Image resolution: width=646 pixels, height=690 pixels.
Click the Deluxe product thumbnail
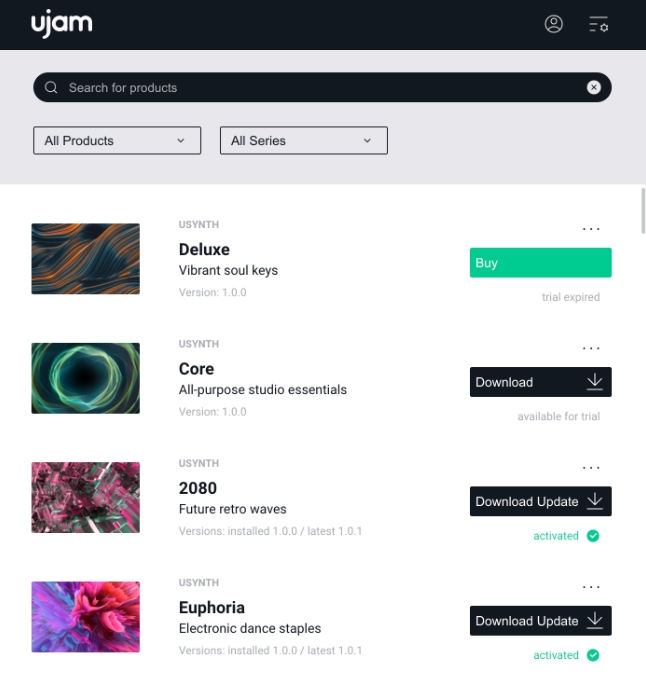(85, 259)
